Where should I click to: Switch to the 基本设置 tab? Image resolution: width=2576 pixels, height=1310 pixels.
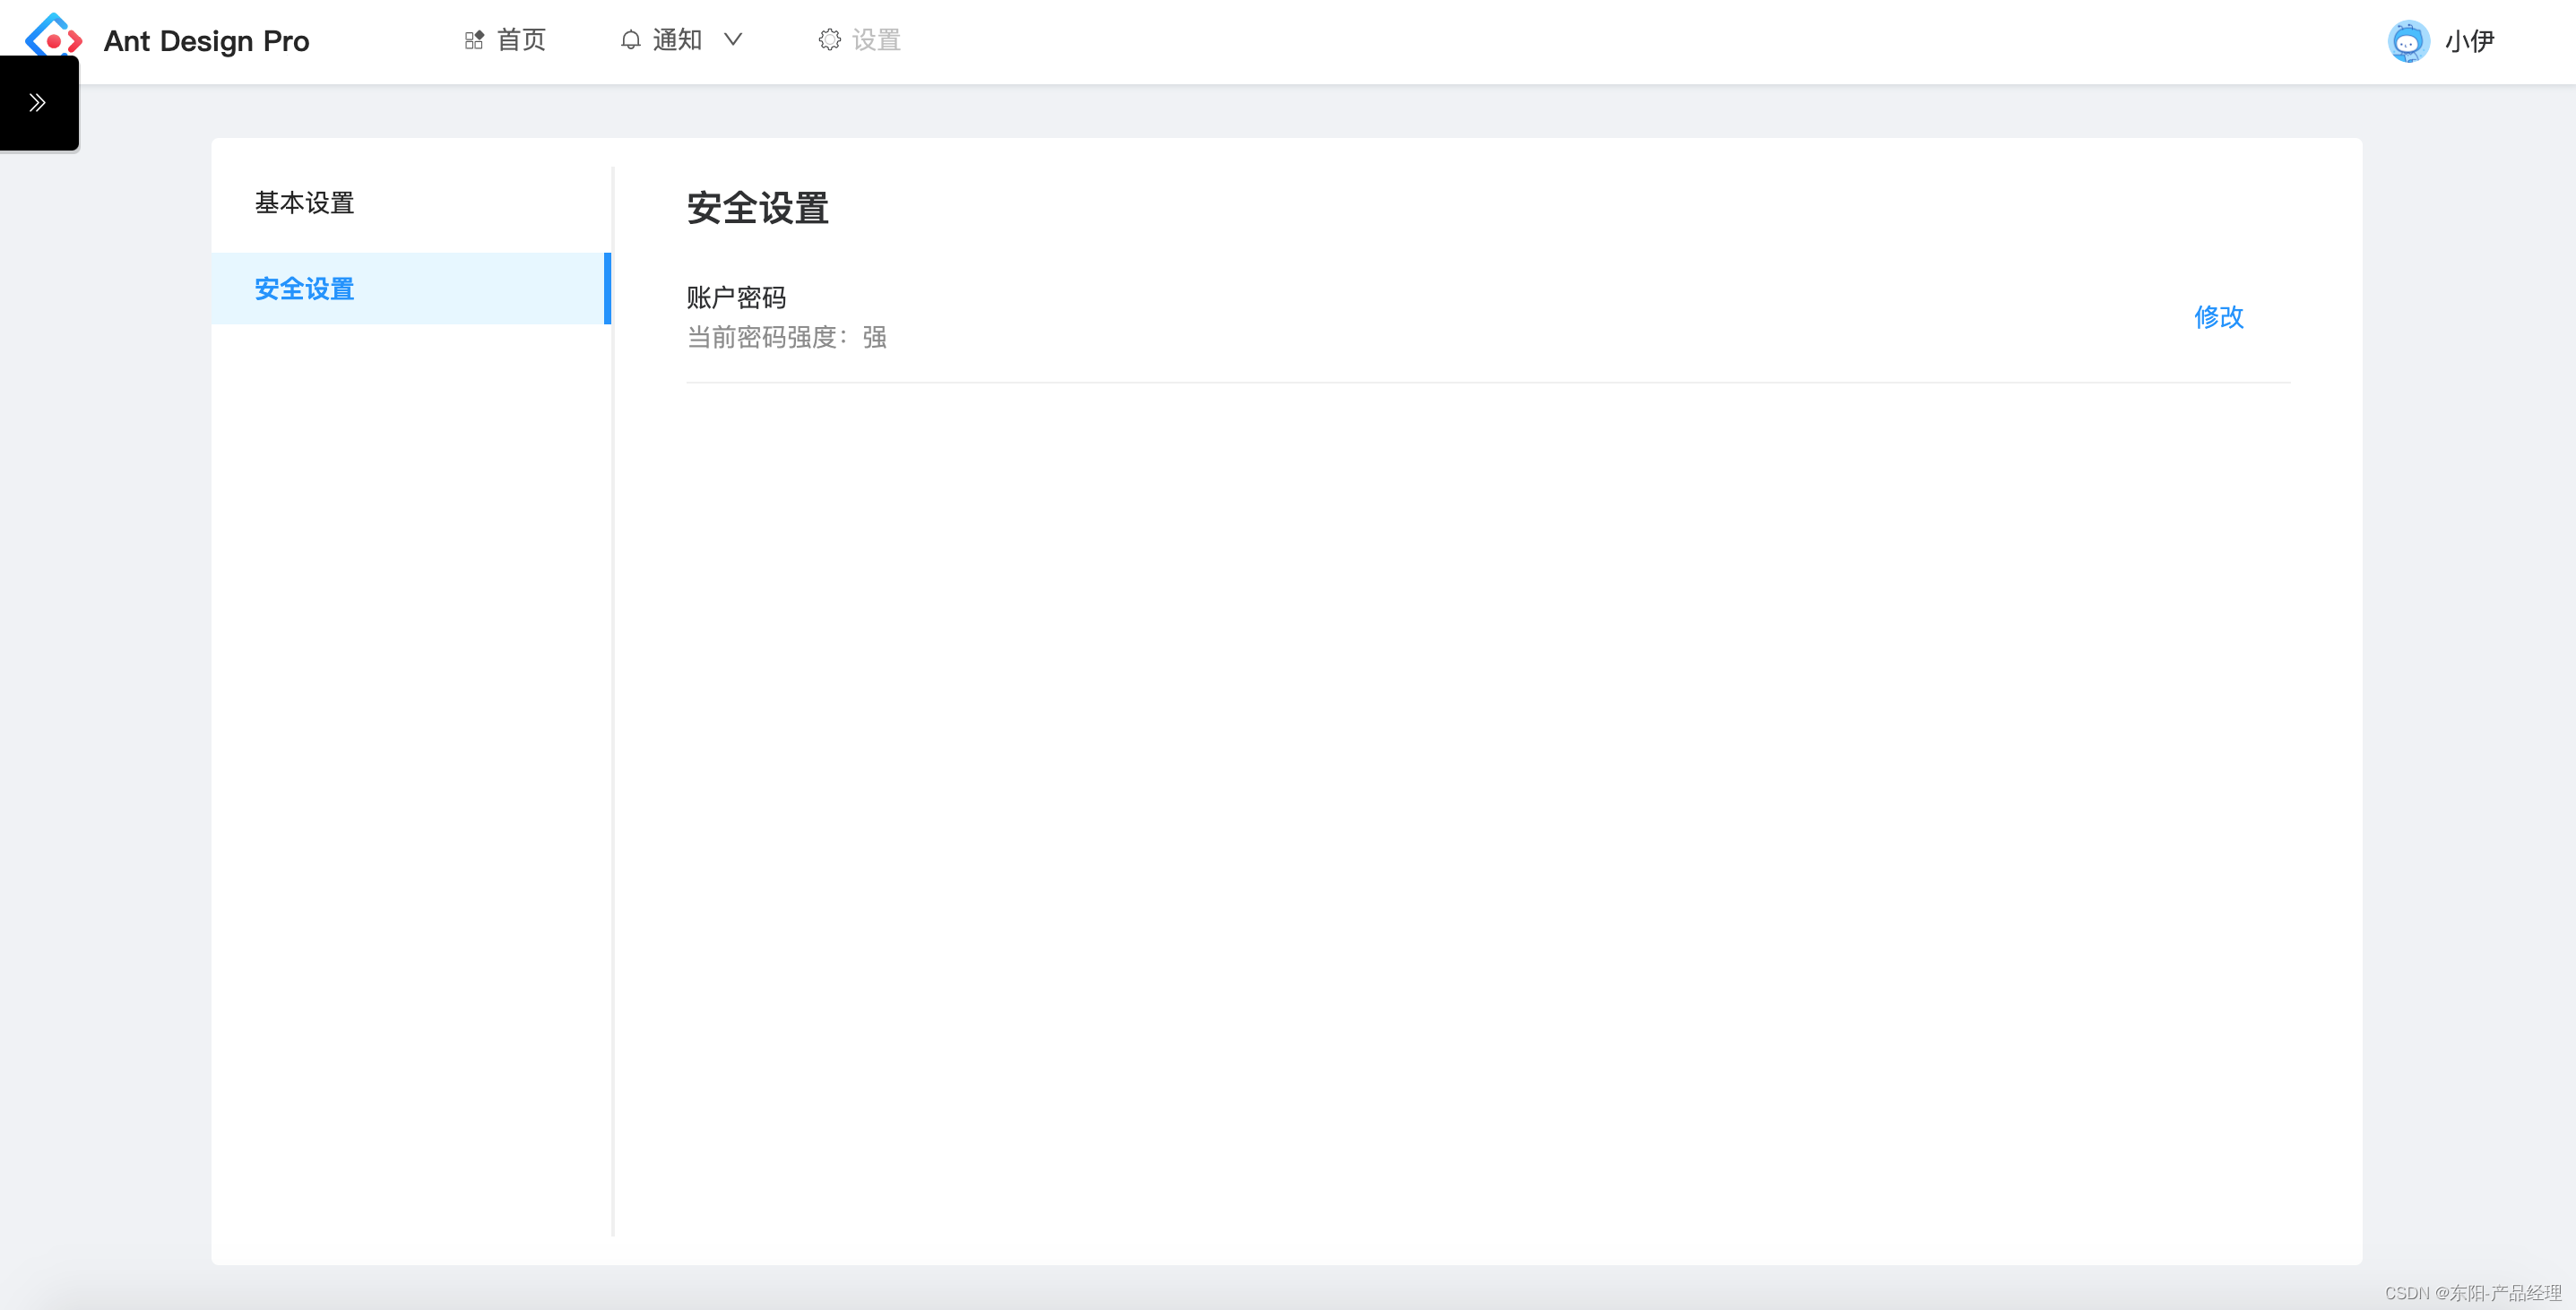304,203
